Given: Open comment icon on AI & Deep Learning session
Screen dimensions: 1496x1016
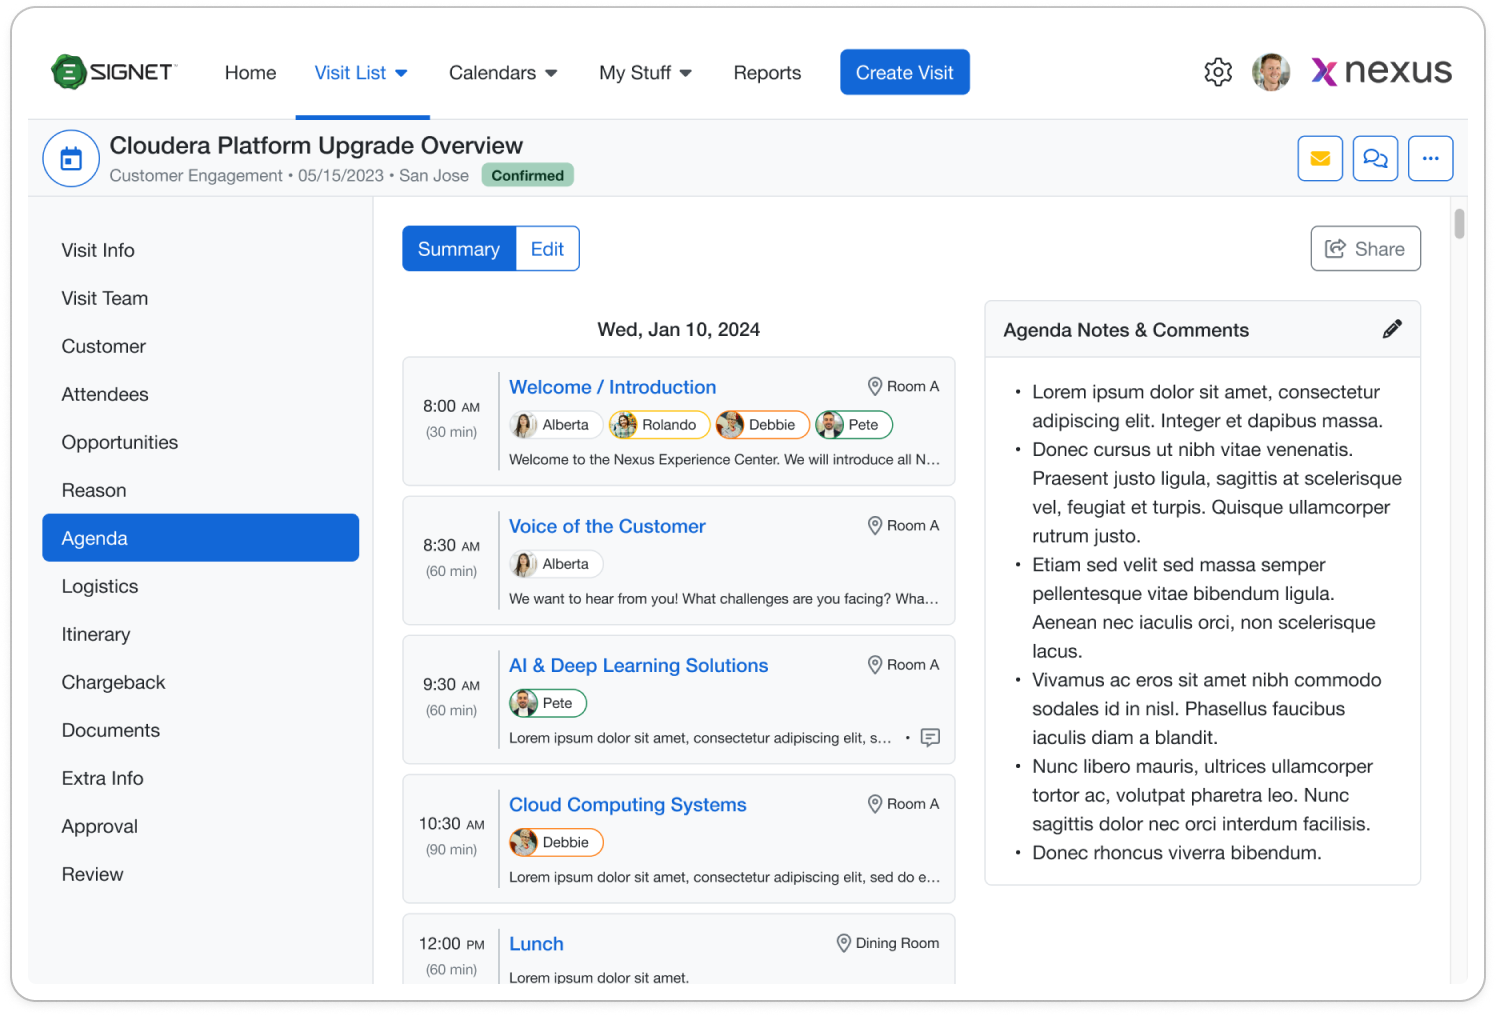Looking at the screenshot, I should pos(930,738).
